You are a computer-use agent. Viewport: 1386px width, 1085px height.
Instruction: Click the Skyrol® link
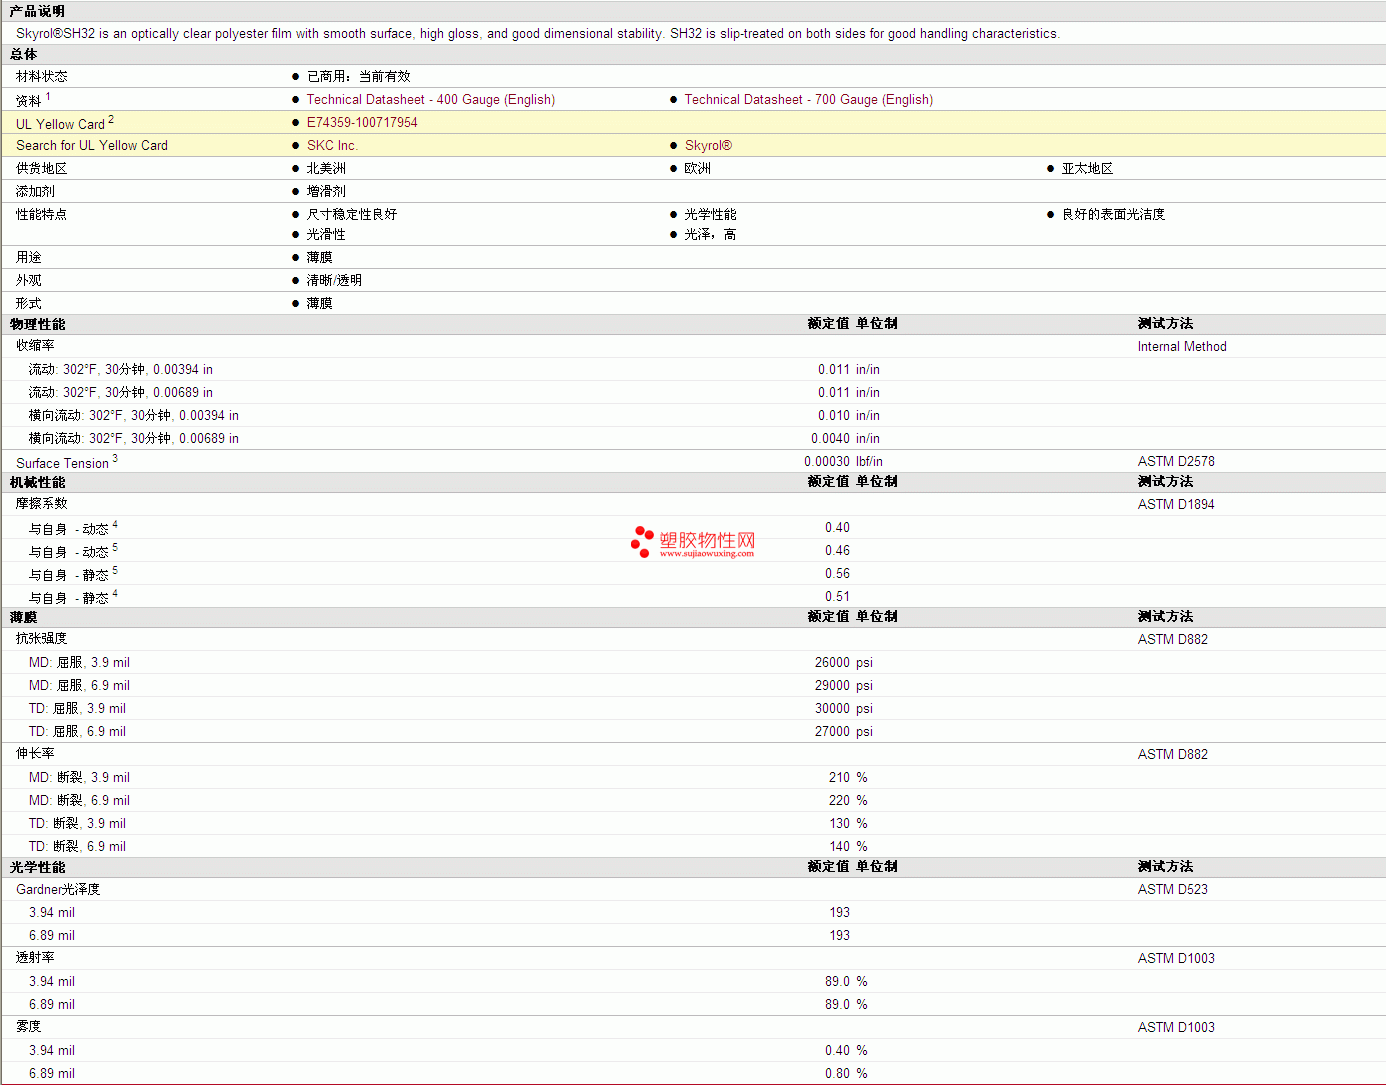click(708, 145)
